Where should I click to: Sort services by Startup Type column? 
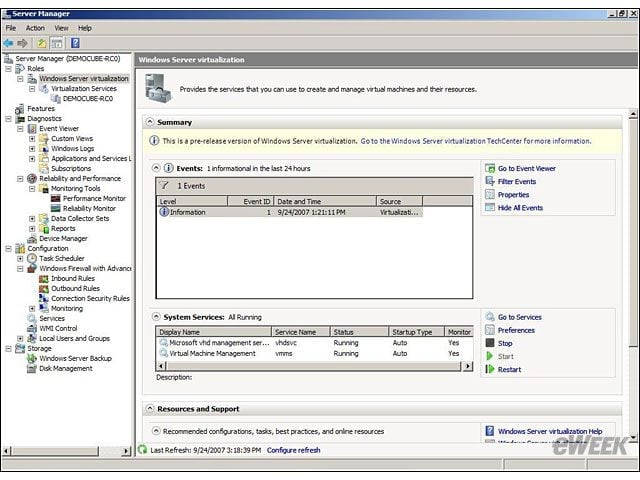(x=416, y=332)
